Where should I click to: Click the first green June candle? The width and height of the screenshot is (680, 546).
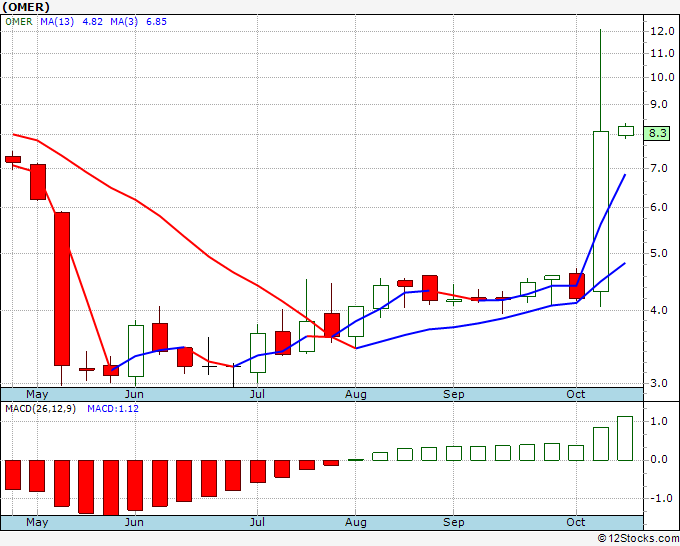136,351
